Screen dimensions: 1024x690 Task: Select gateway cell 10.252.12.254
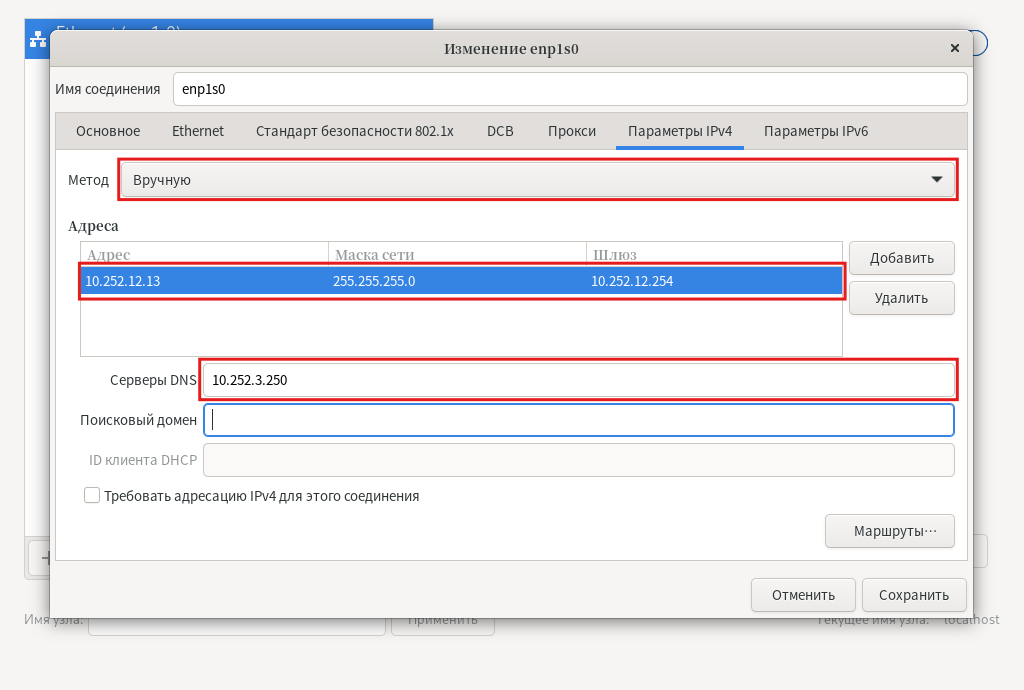point(714,281)
